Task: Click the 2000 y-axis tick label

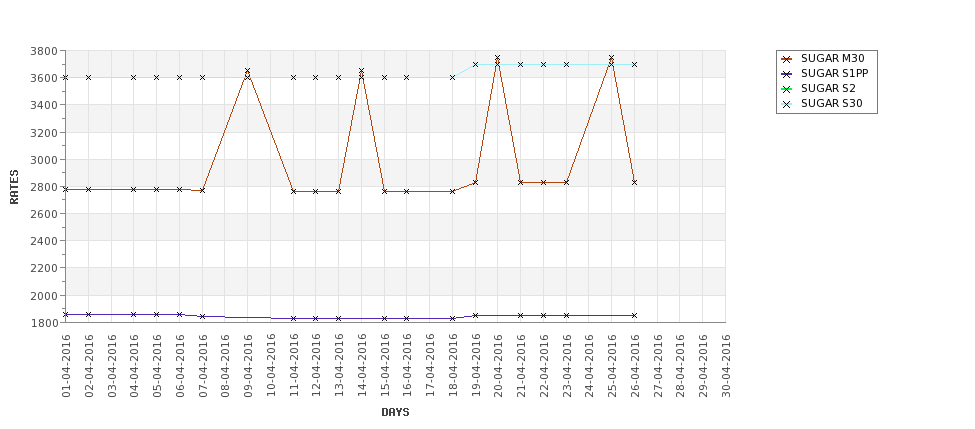Action: coord(44,295)
